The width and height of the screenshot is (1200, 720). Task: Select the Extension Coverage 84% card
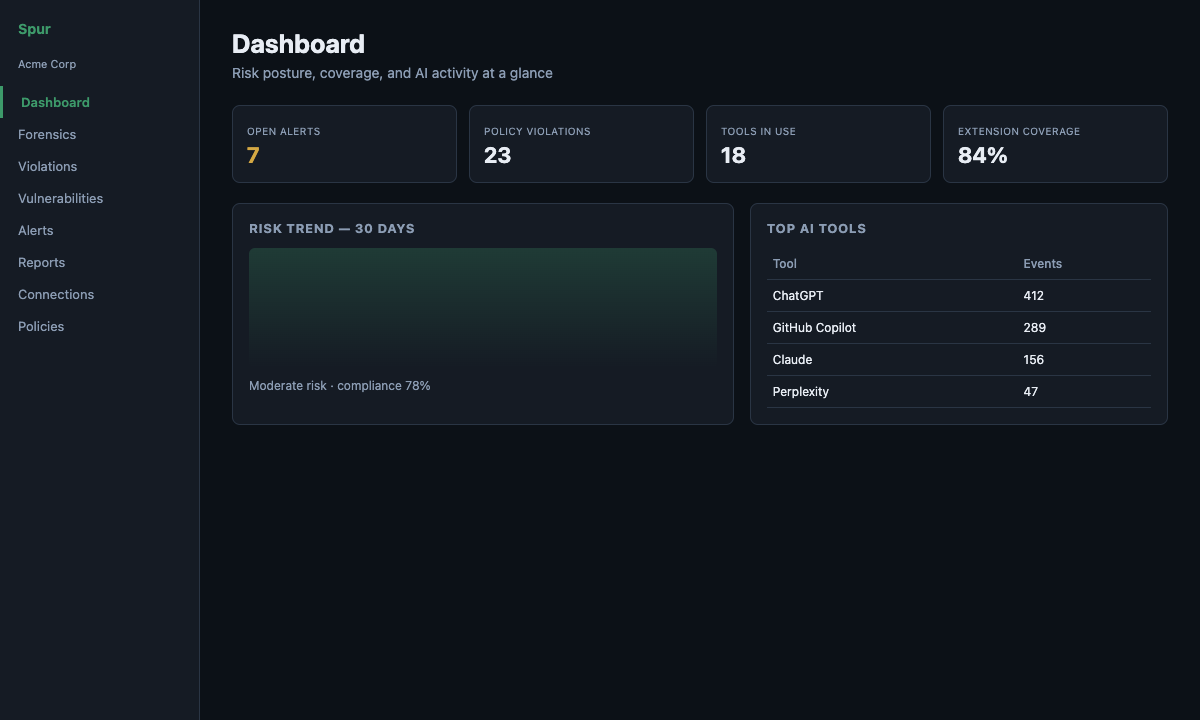(1055, 144)
